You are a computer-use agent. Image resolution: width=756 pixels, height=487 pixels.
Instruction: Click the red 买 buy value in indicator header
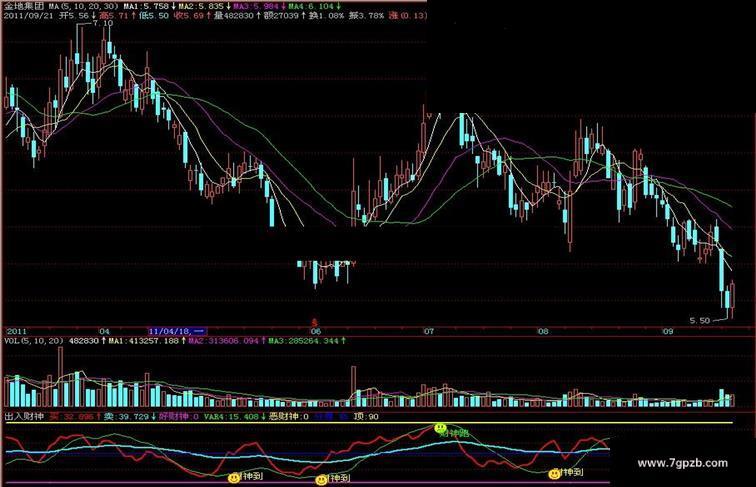[71, 417]
